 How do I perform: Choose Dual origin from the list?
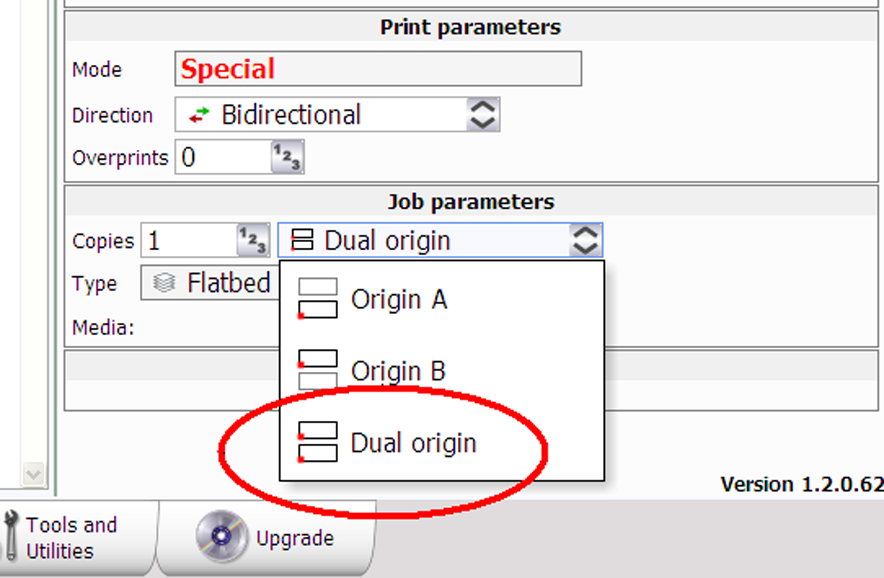(413, 443)
